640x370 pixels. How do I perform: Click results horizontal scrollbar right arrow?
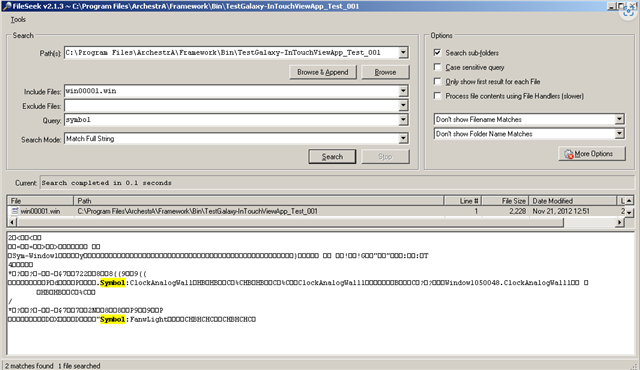coord(620,222)
